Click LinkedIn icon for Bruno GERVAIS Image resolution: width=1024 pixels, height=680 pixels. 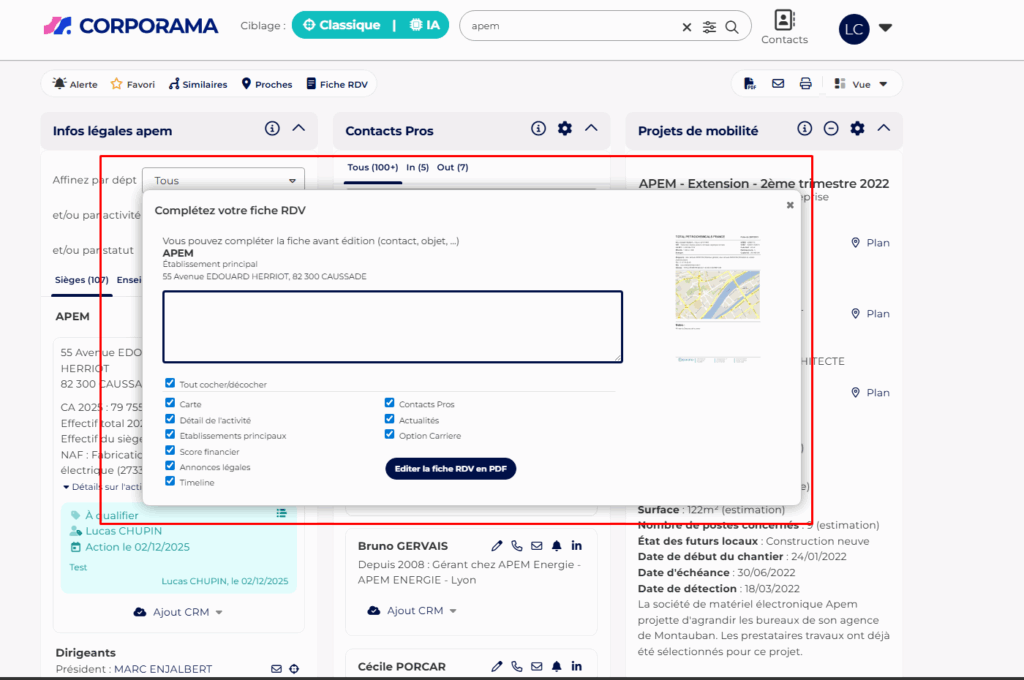tap(576, 546)
